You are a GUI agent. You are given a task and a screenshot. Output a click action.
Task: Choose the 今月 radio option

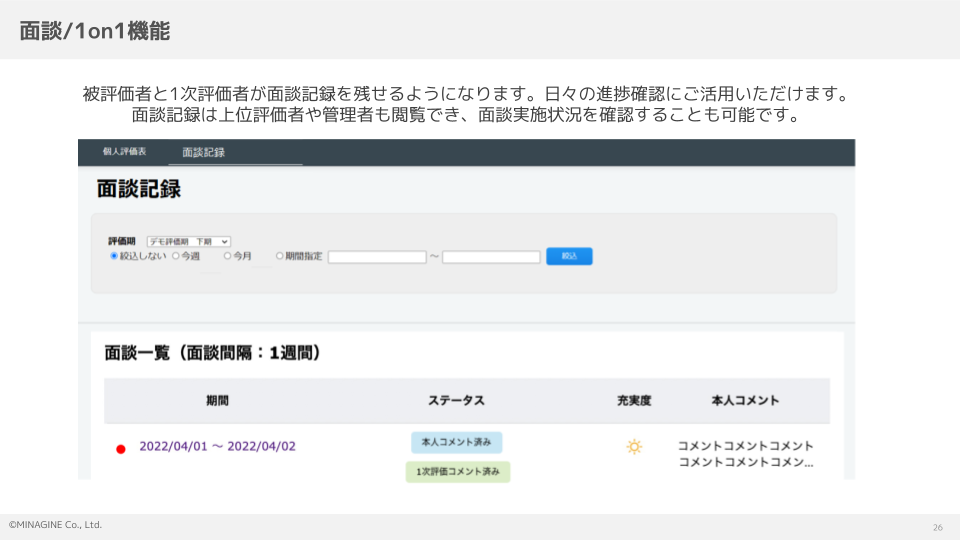227,256
